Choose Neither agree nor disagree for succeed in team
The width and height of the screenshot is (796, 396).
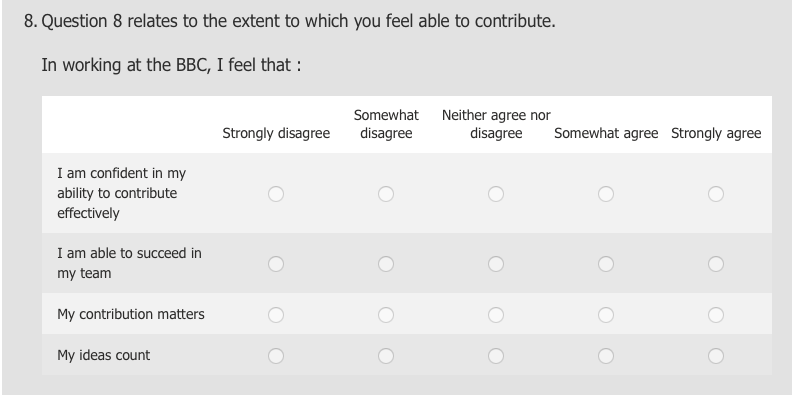coord(496,264)
